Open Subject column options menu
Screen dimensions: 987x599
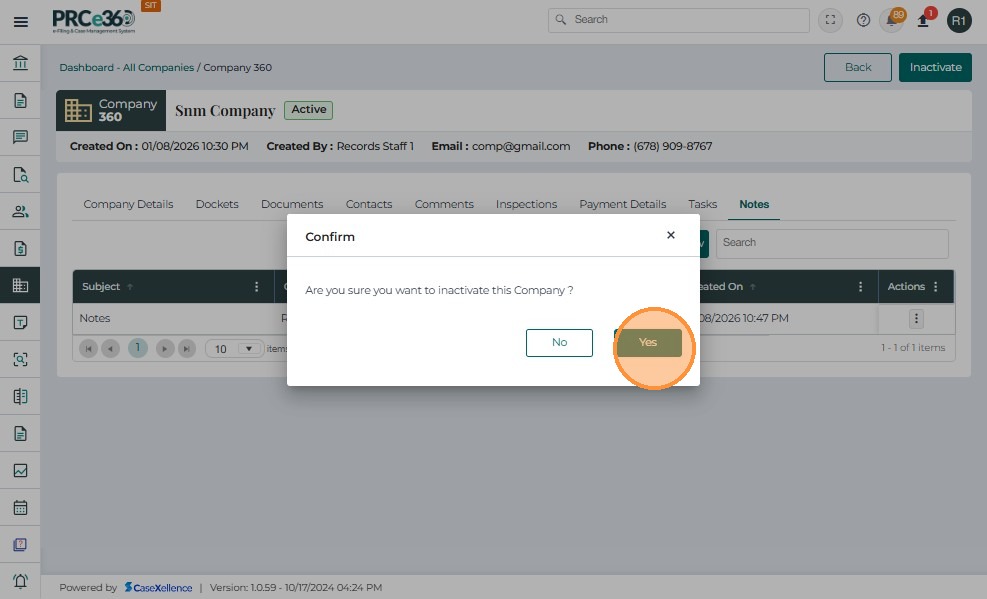[x=256, y=287]
